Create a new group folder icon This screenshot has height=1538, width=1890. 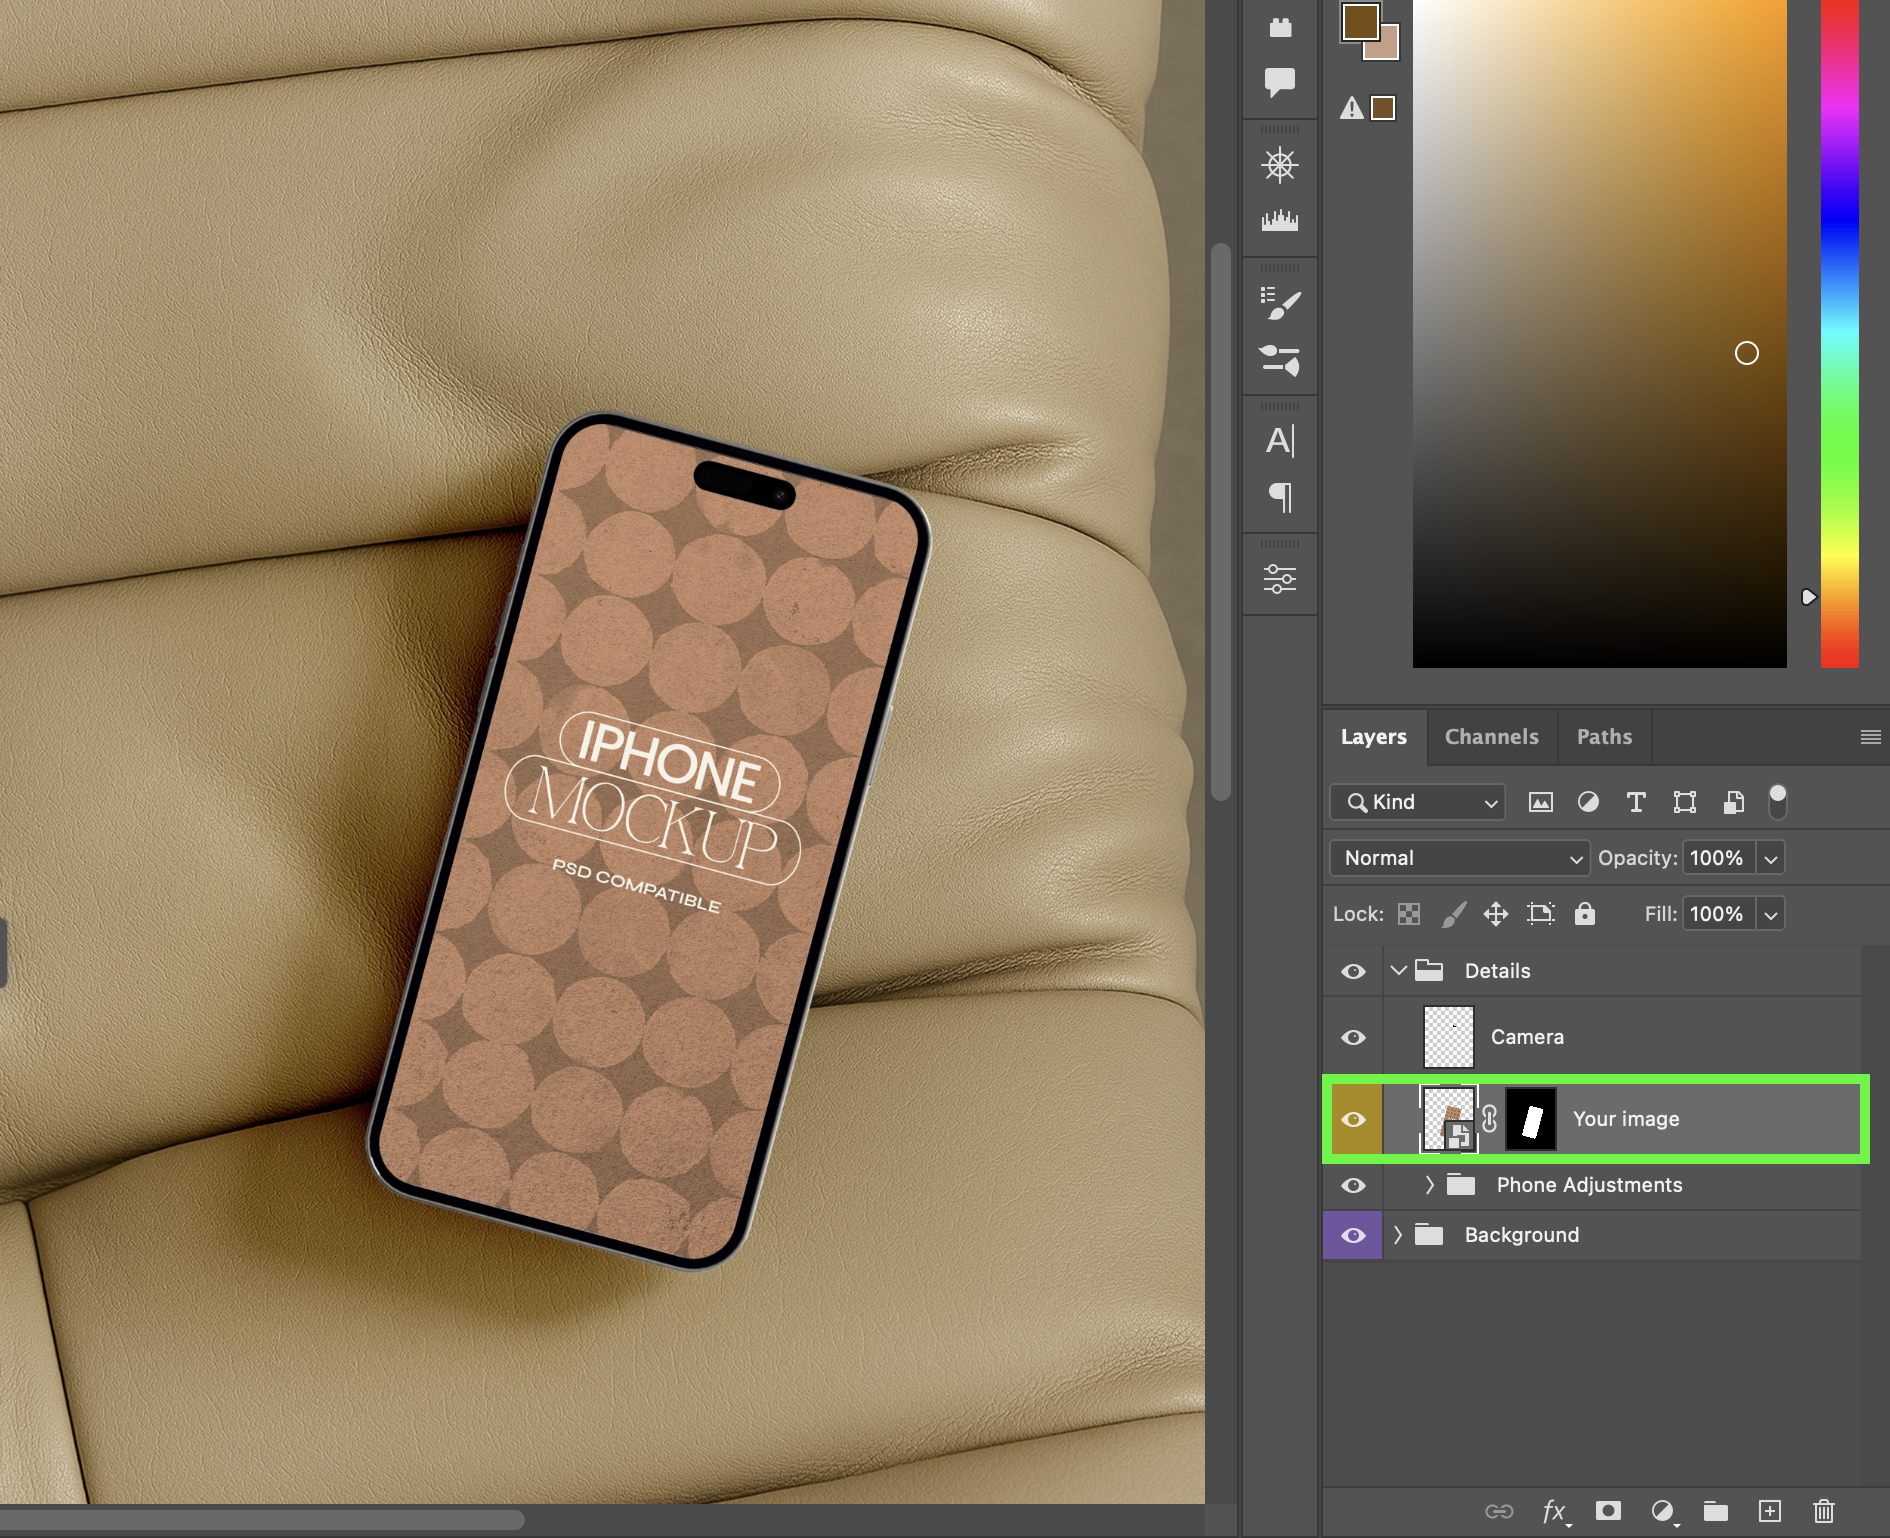click(1716, 1511)
